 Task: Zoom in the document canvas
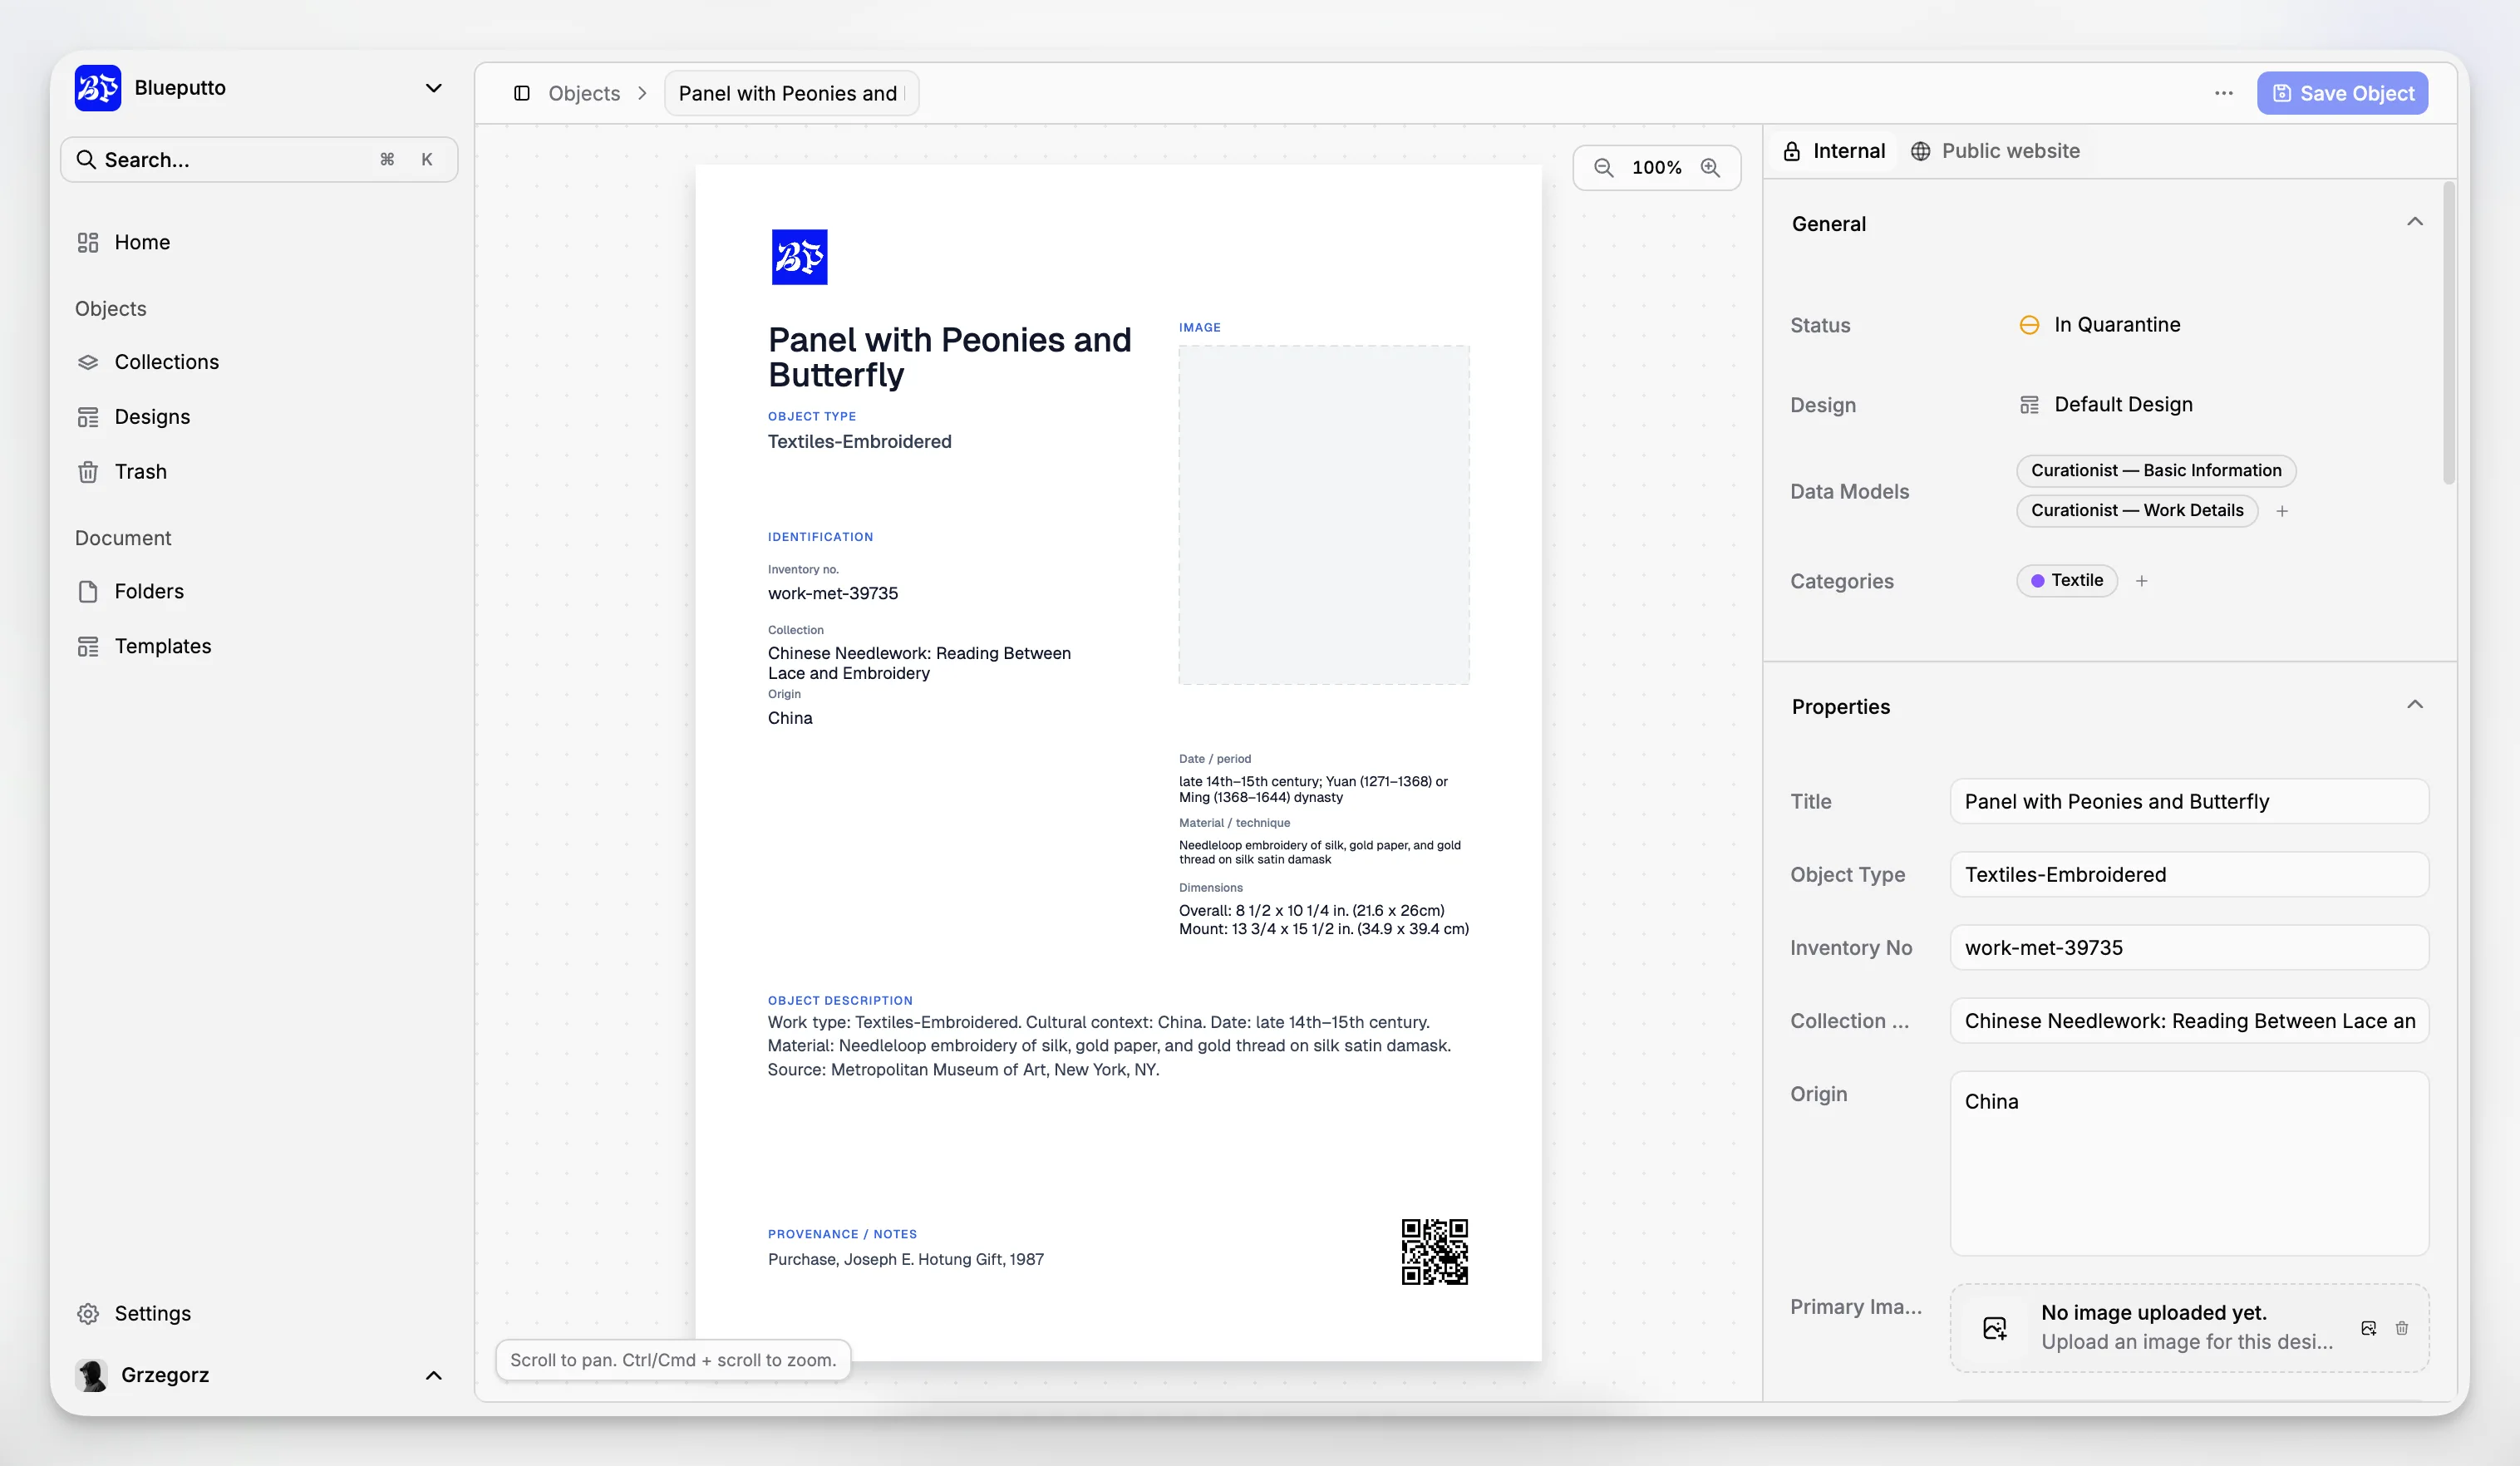(1710, 168)
